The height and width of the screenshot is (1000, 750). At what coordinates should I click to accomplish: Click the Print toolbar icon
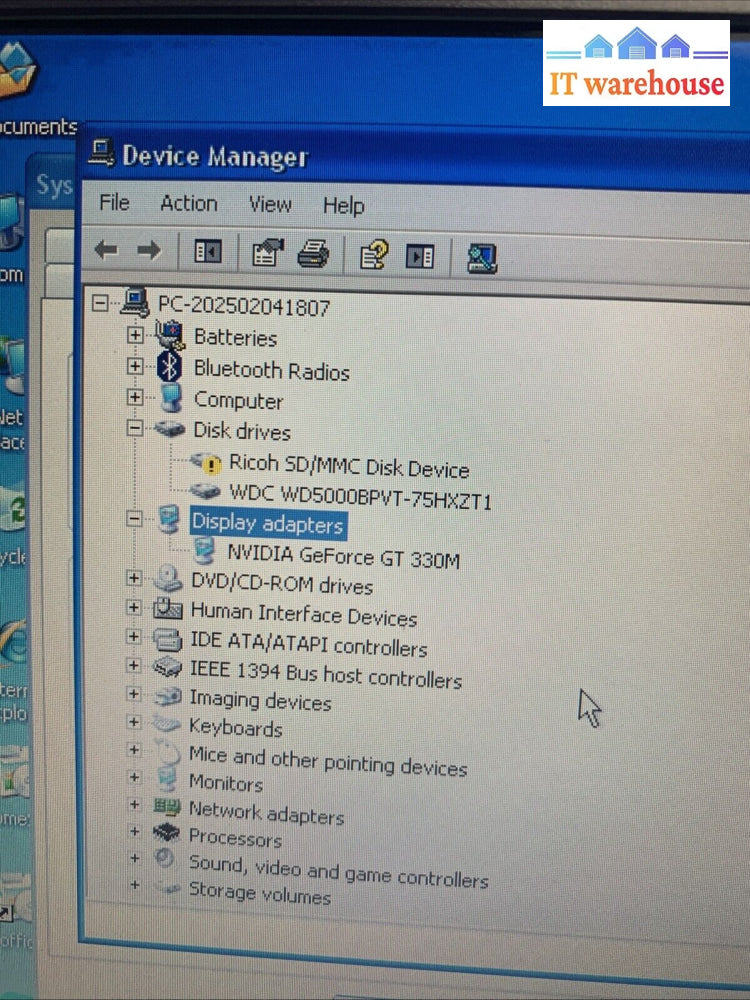(x=313, y=255)
